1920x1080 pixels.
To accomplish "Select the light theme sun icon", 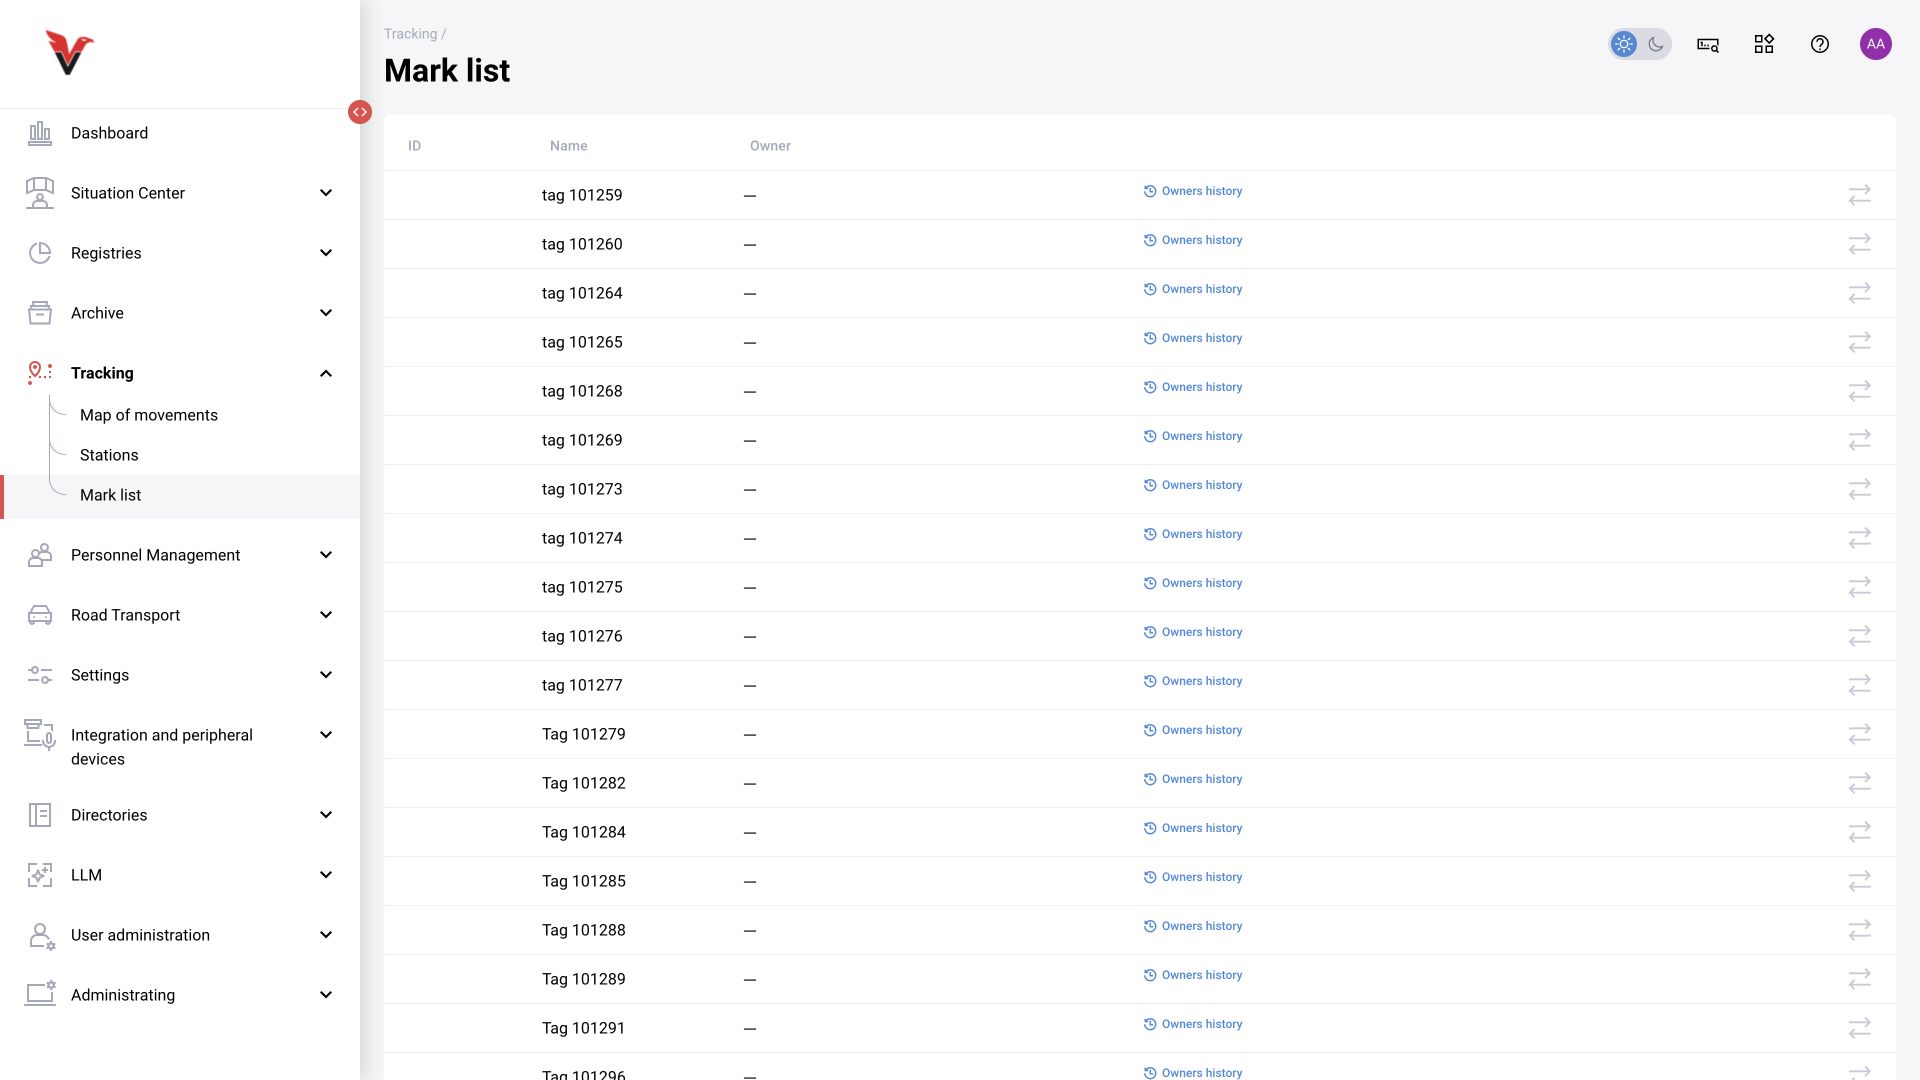I will [1624, 44].
